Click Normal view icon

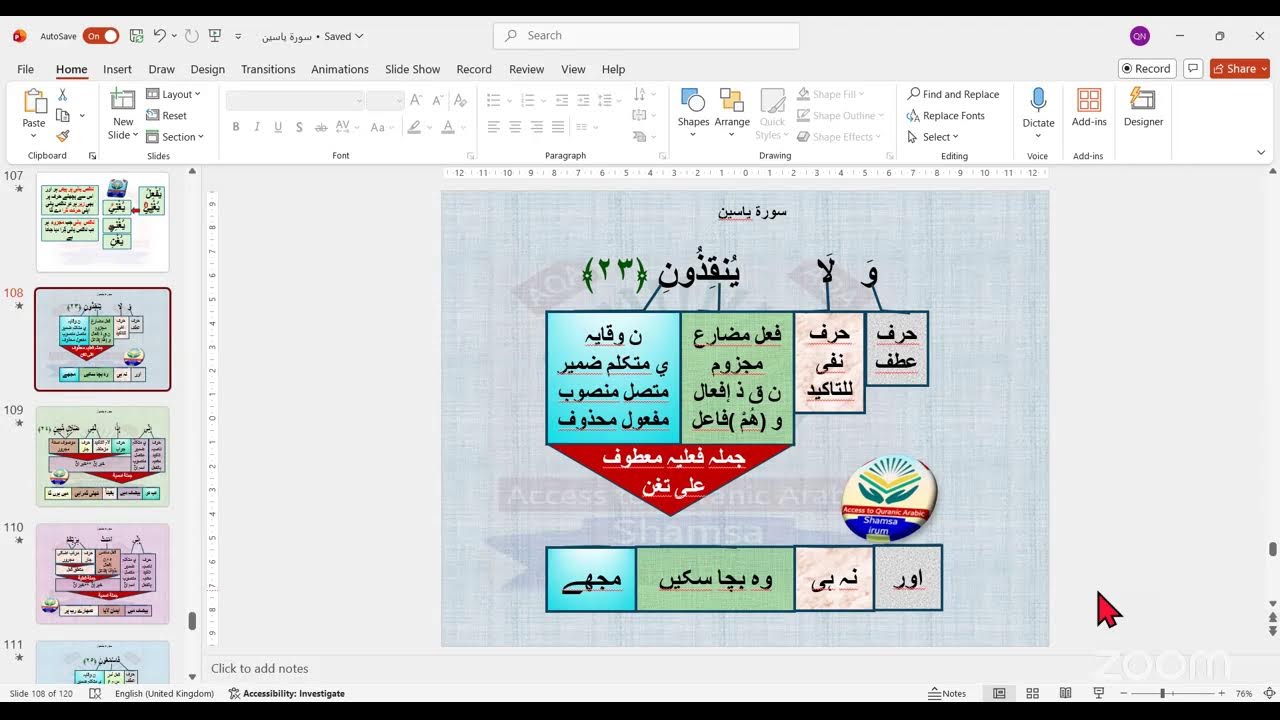999,693
